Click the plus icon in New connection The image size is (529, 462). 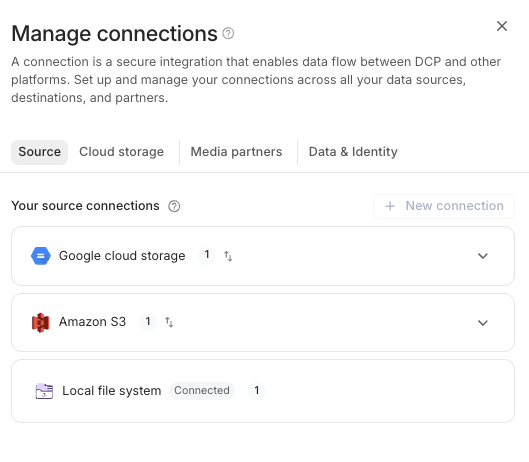click(390, 206)
